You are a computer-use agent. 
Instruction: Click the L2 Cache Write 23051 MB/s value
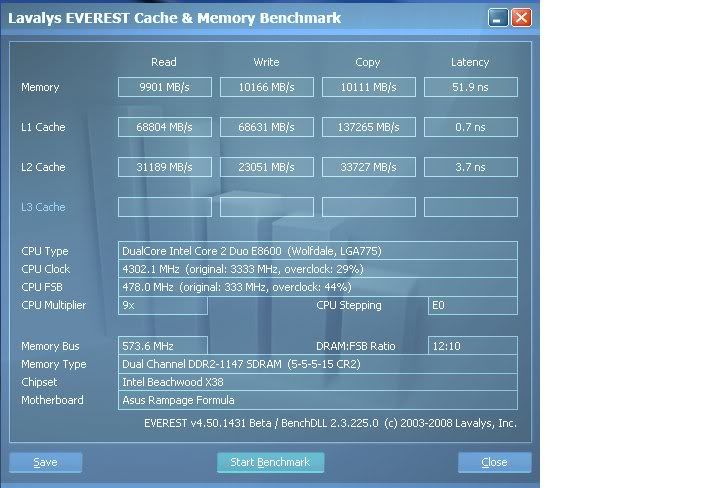(267, 167)
